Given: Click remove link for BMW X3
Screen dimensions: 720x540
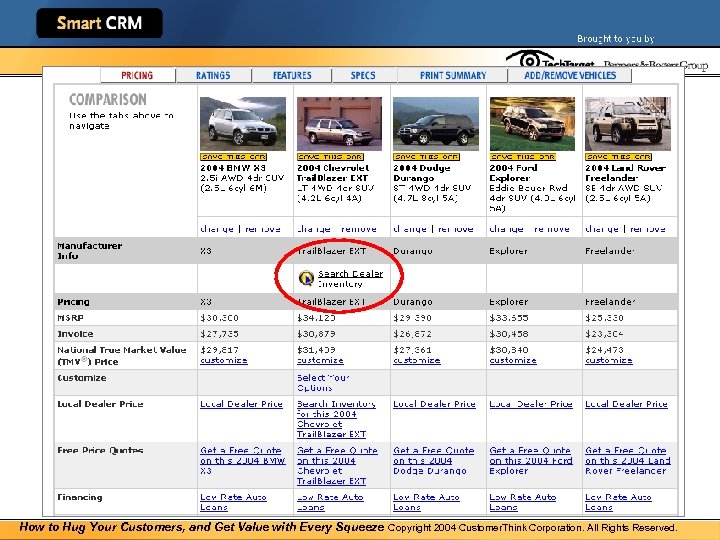Looking at the screenshot, I should [263, 229].
